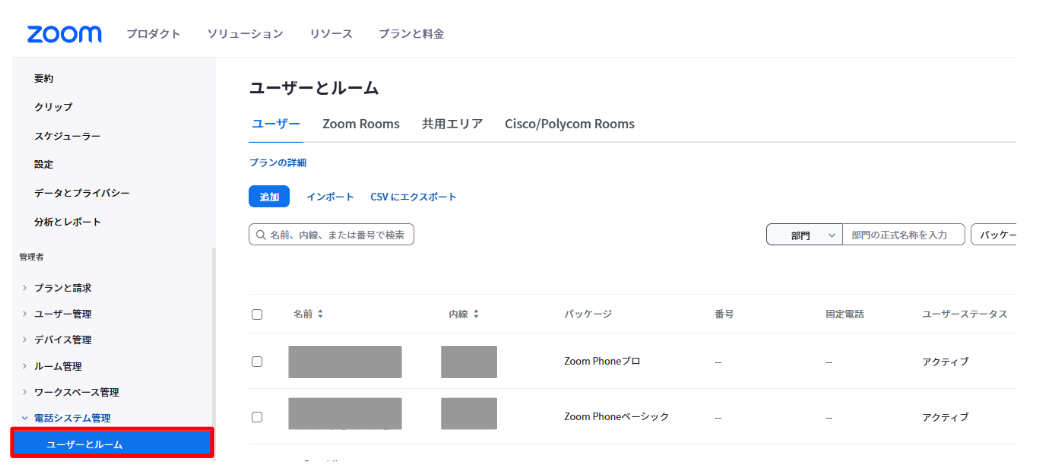Image resolution: width=1047 pixels, height=474 pixels.
Task: Click the search magnifier icon in the search box
Action: [x=260, y=235]
